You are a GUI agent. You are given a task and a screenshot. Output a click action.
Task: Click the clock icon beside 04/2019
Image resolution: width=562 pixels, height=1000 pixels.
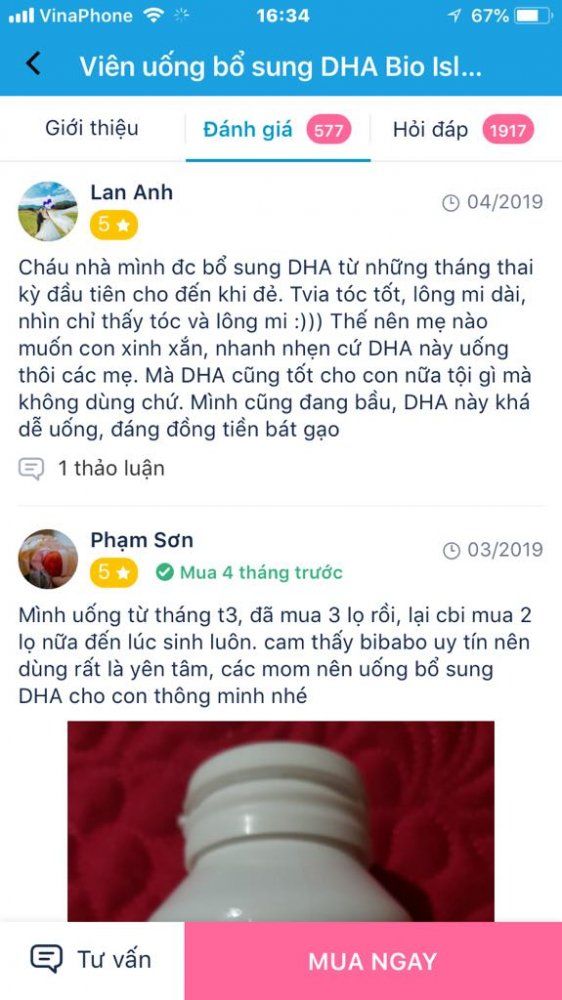(x=450, y=203)
